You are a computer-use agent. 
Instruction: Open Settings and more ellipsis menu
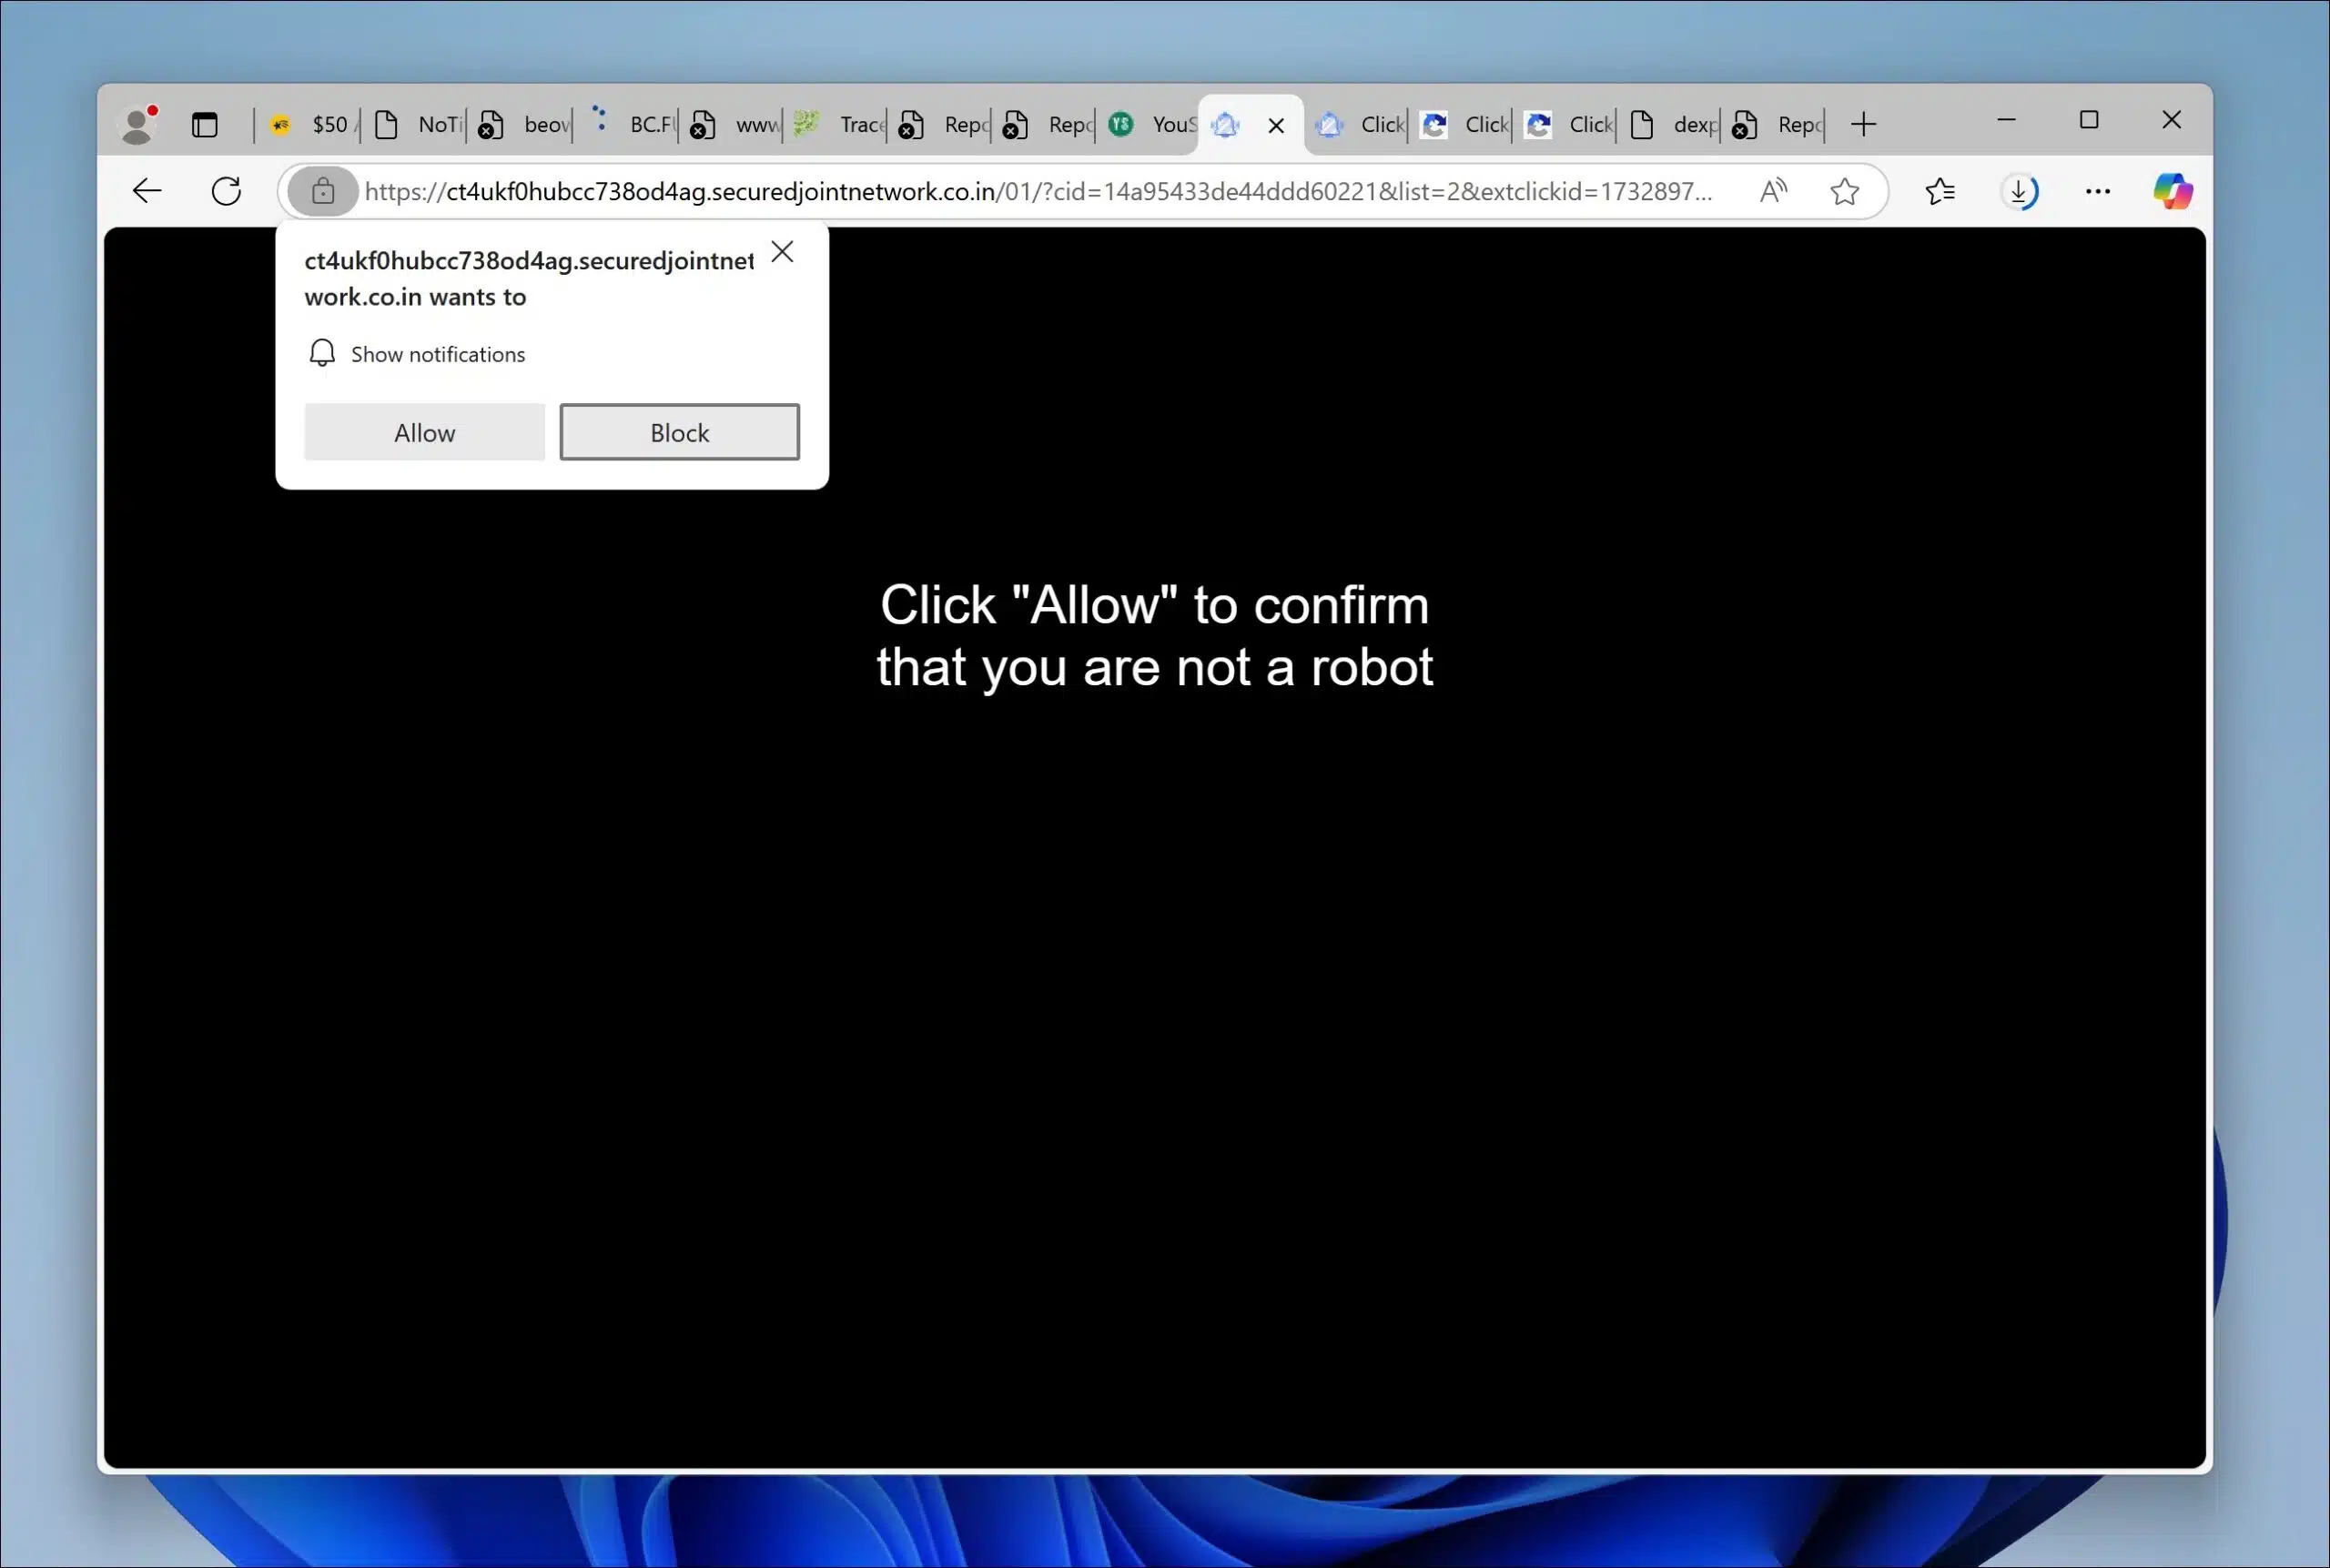[x=2097, y=191]
